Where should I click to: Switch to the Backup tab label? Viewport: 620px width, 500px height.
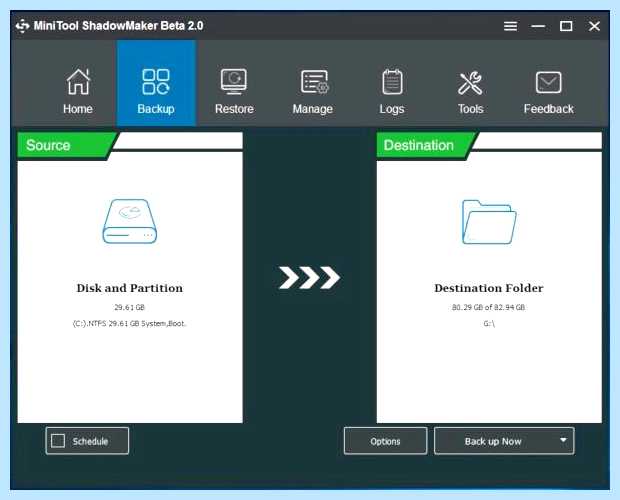click(x=156, y=109)
